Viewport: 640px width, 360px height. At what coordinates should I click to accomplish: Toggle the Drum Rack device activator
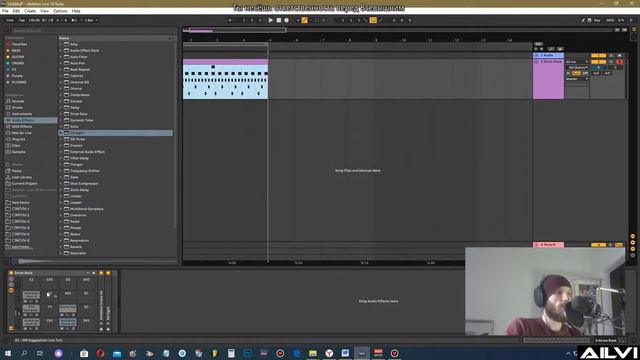tap(11, 273)
